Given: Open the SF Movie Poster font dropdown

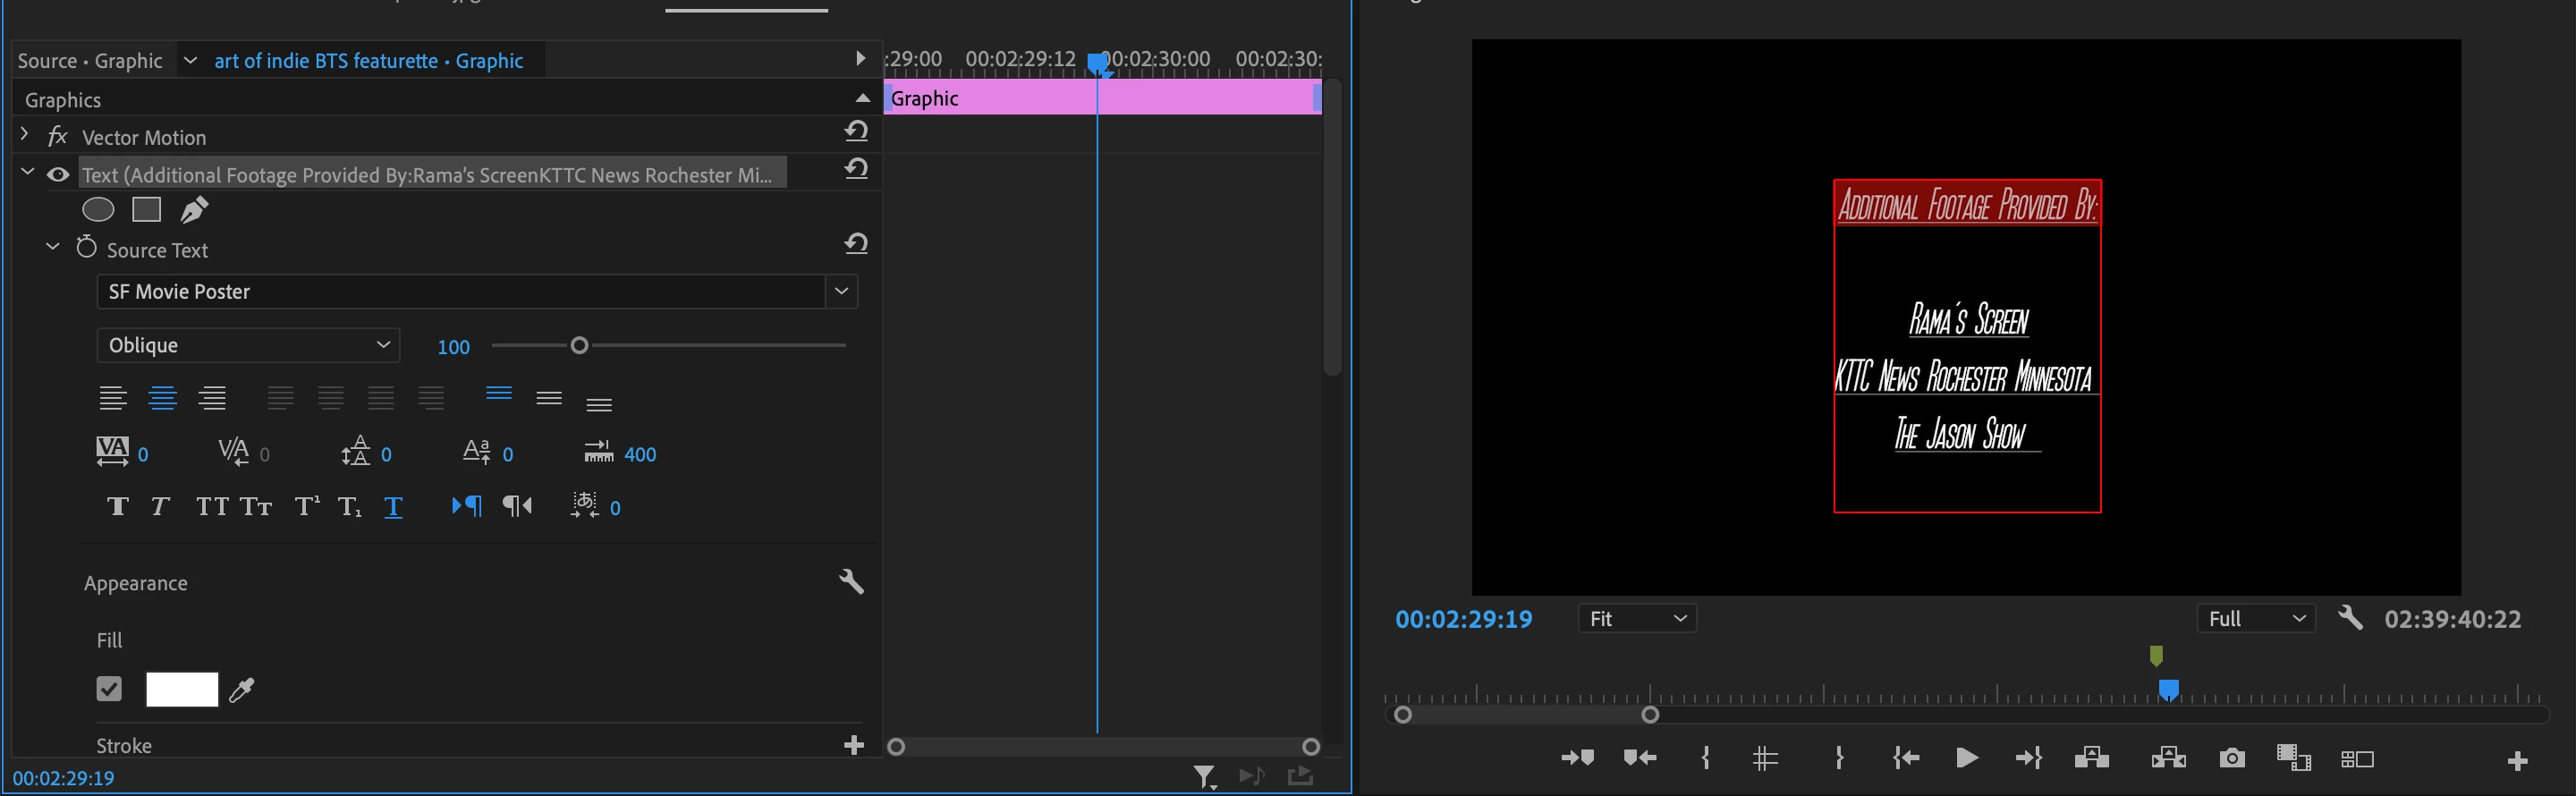Looking at the screenshot, I should click(x=842, y=291).
